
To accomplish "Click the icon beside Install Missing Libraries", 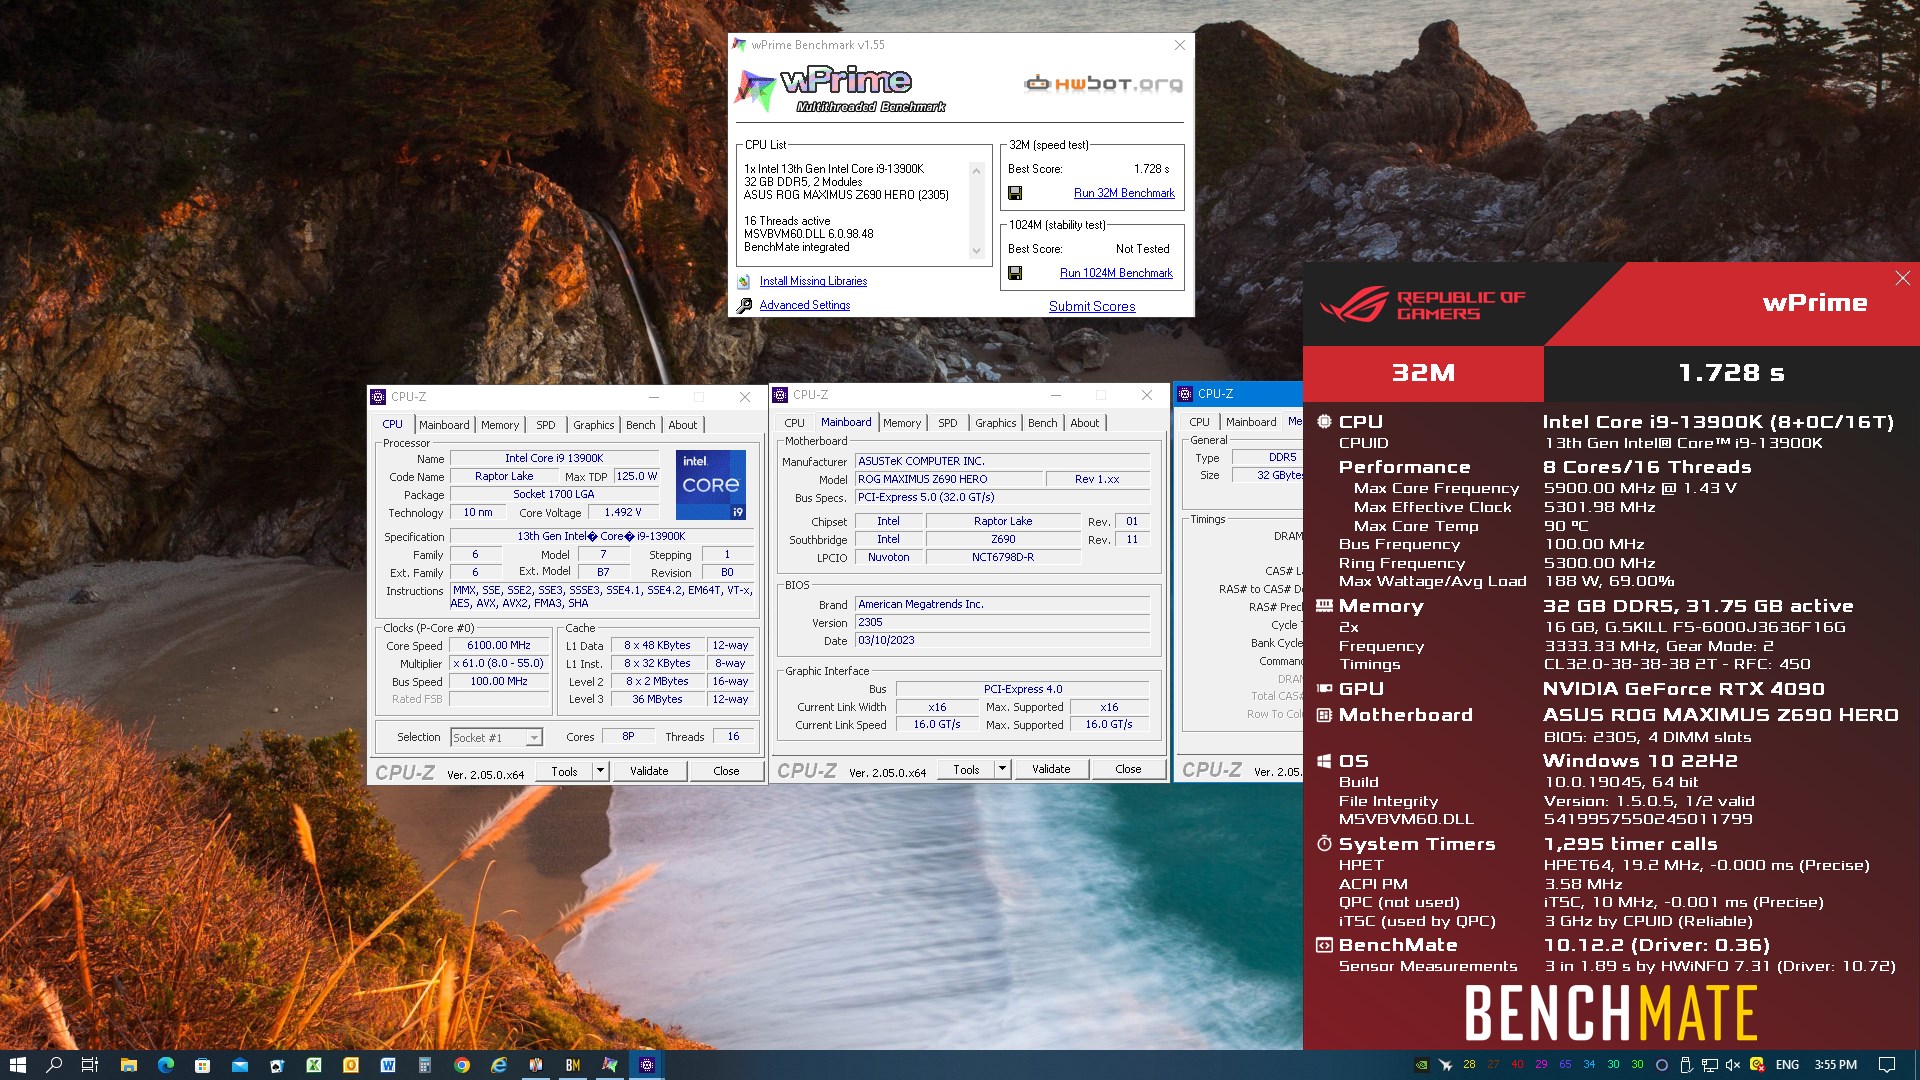I will (x=744, y=282).
